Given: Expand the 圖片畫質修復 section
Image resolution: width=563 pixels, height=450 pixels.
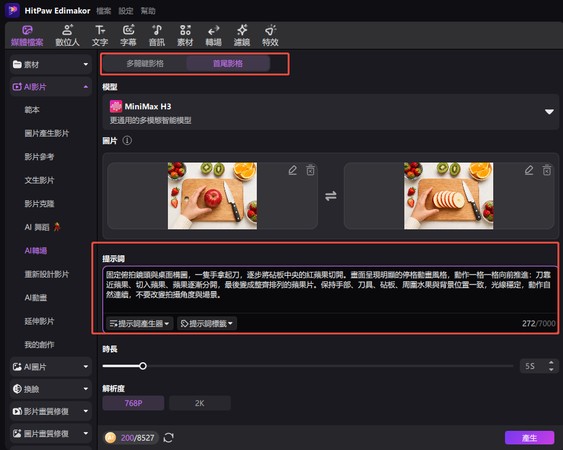Looking at the screenshot, I should click(x=51, y=433).
